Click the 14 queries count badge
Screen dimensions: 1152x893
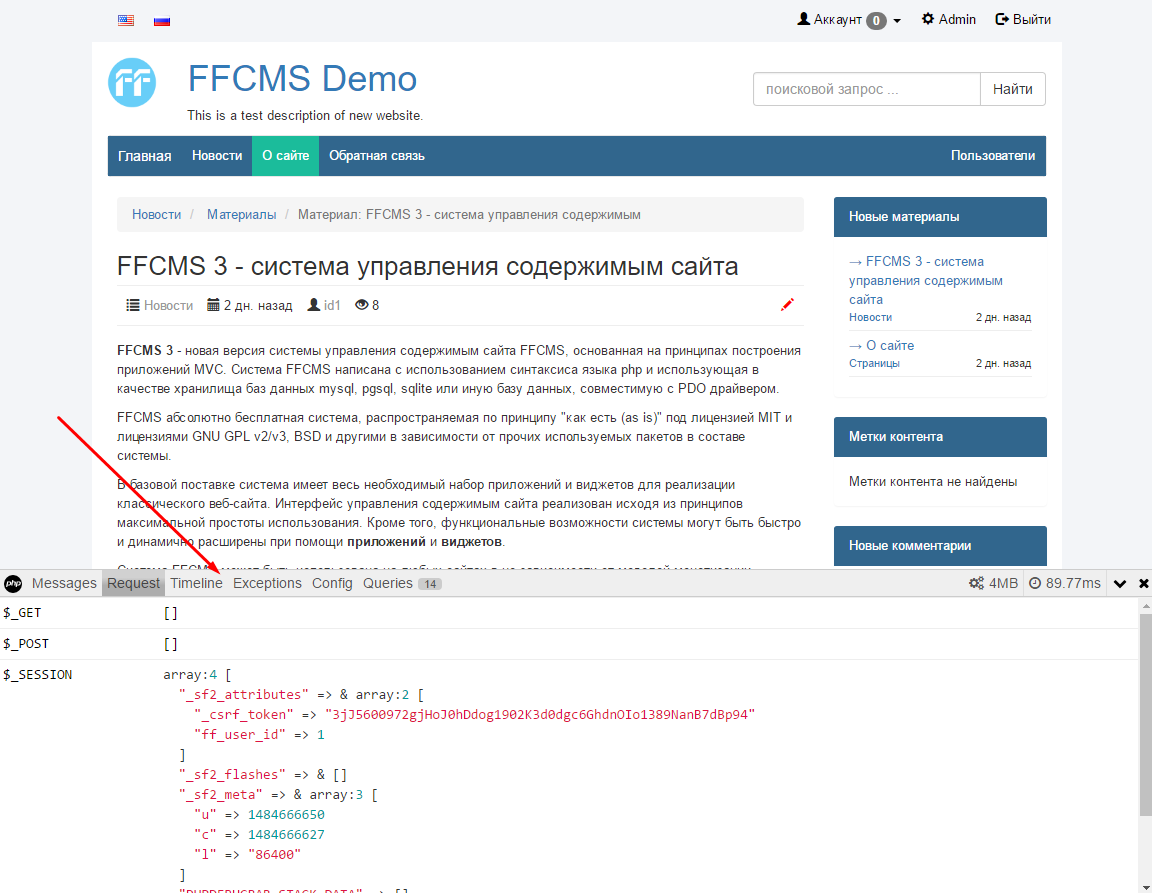(430, 584)
